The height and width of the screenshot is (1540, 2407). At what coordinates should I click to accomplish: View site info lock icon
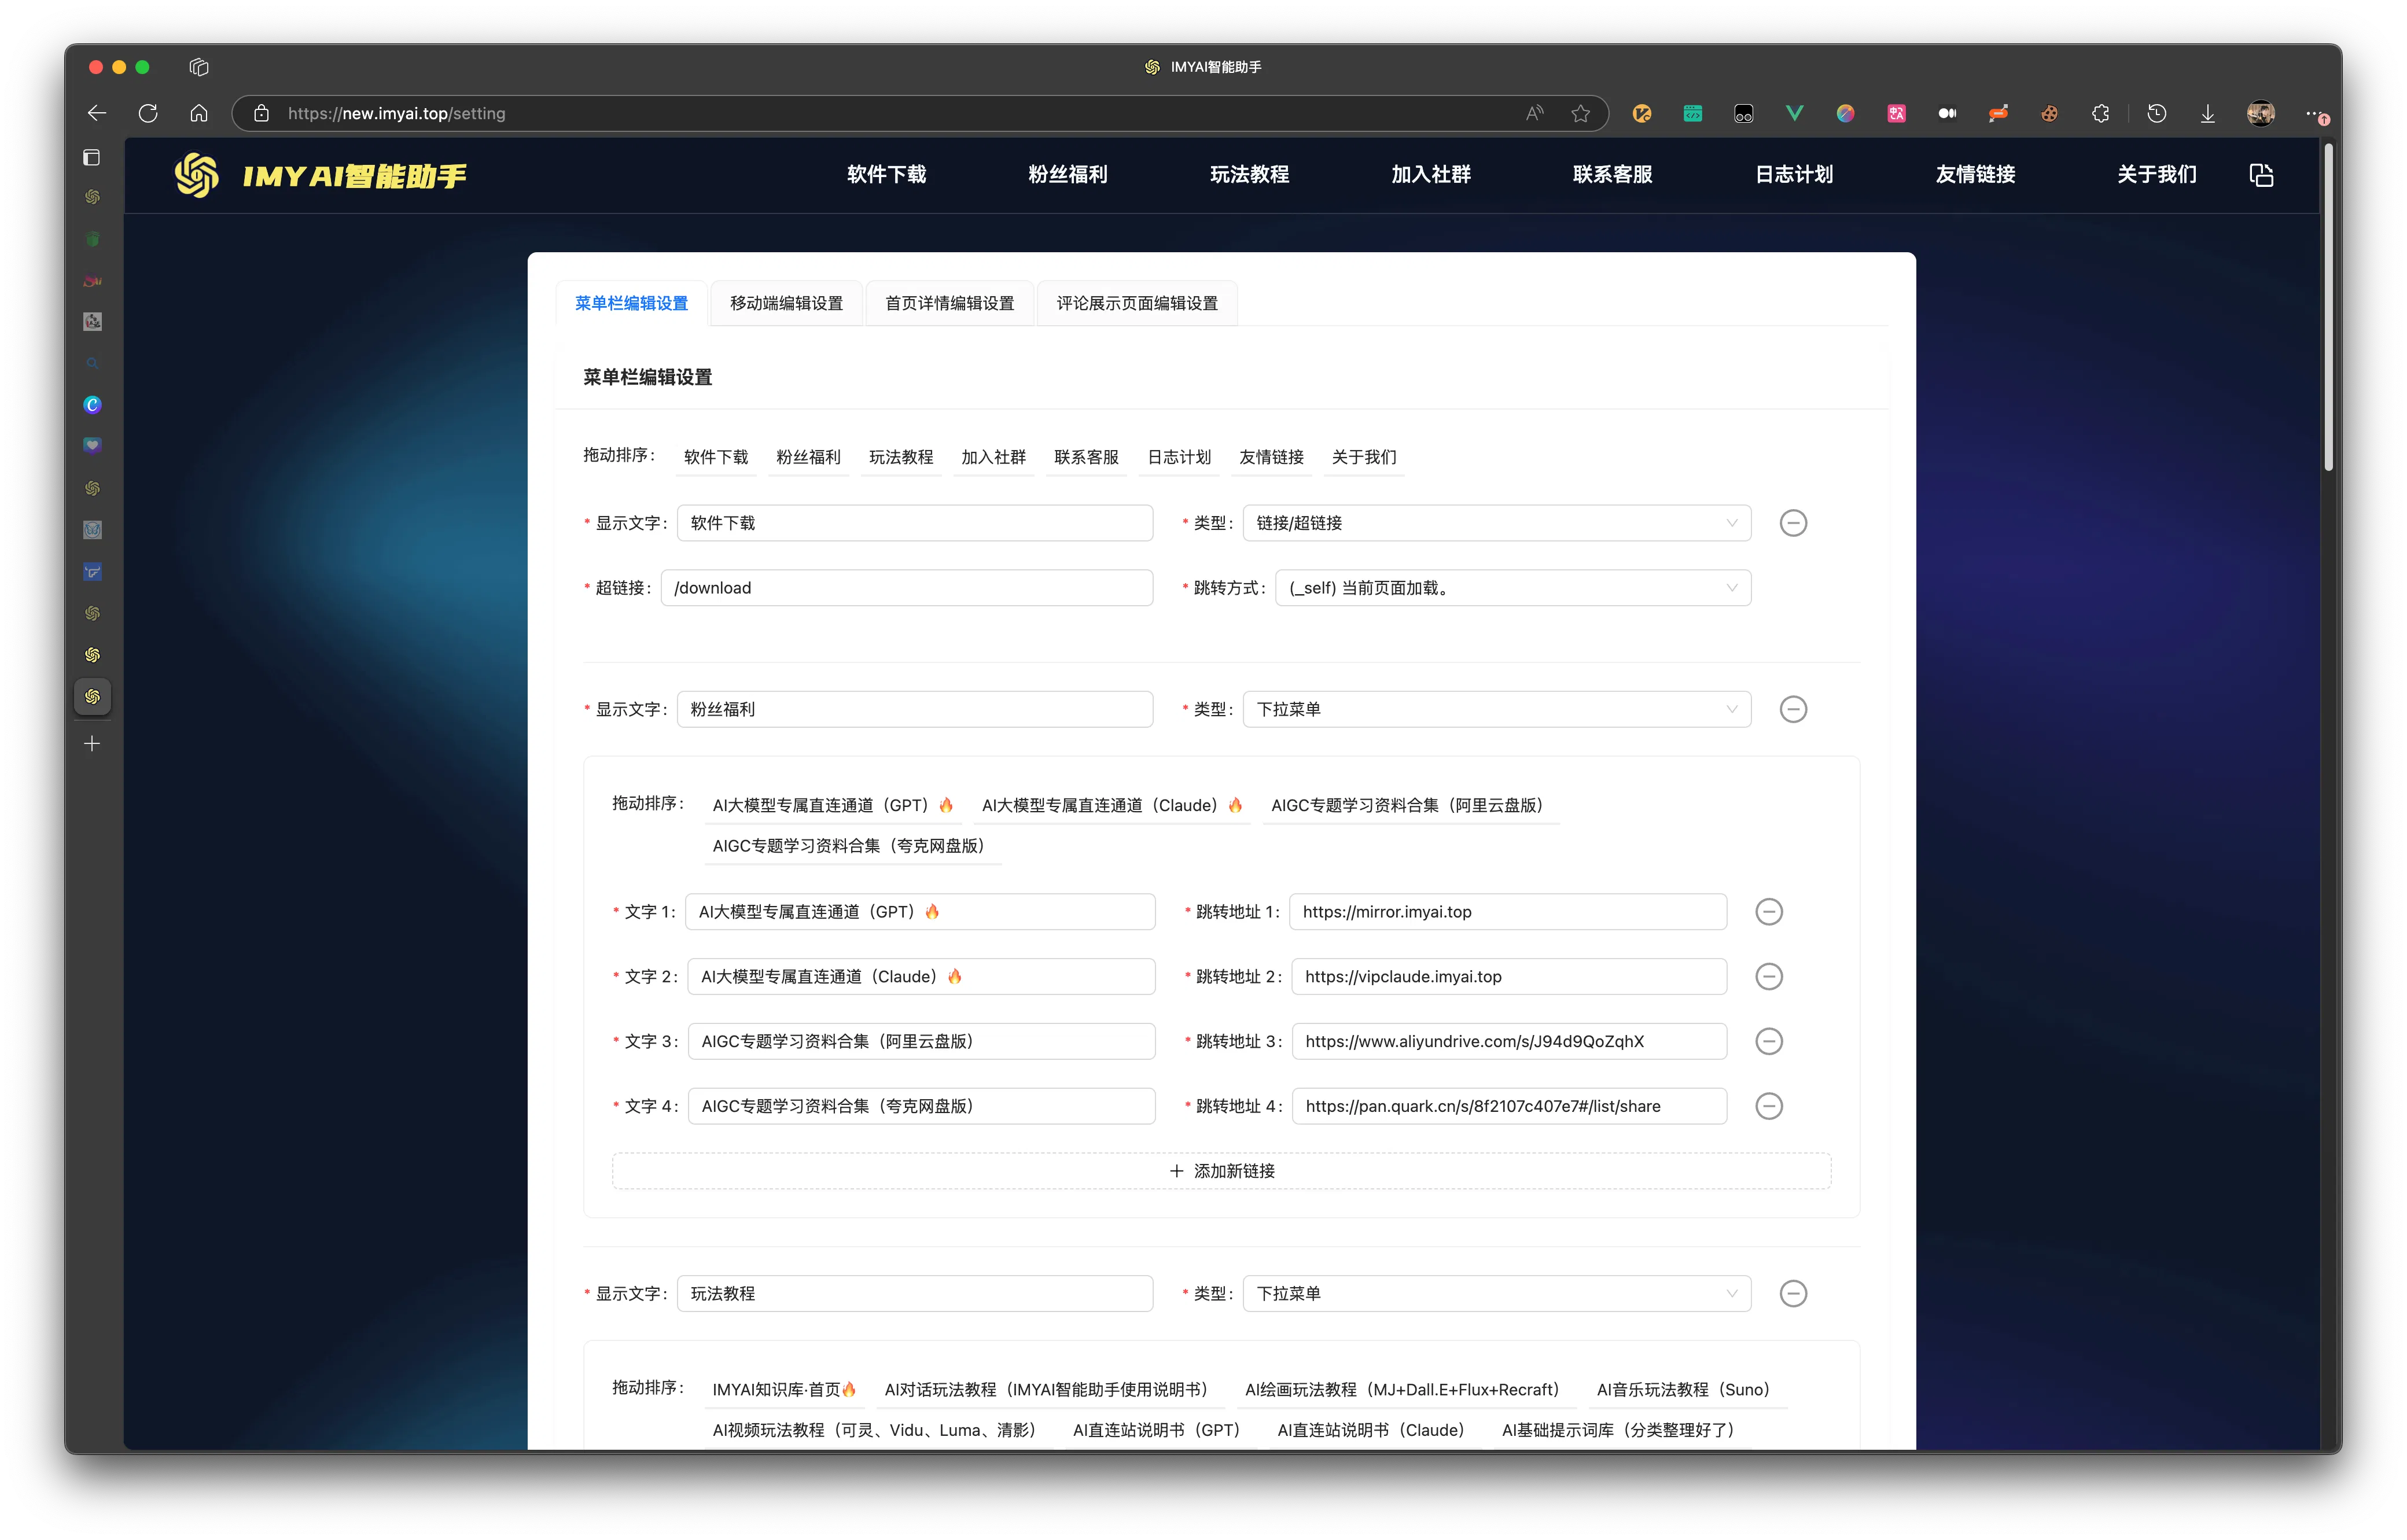point(261,113)
